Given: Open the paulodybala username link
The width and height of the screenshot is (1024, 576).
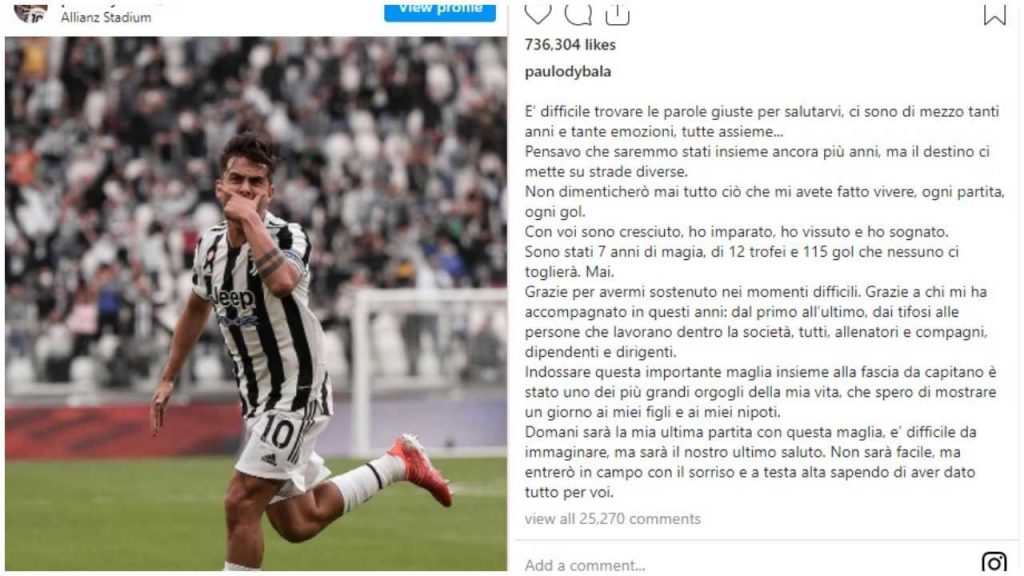Looking at the screenshot, I should click(x=568, y=71).
